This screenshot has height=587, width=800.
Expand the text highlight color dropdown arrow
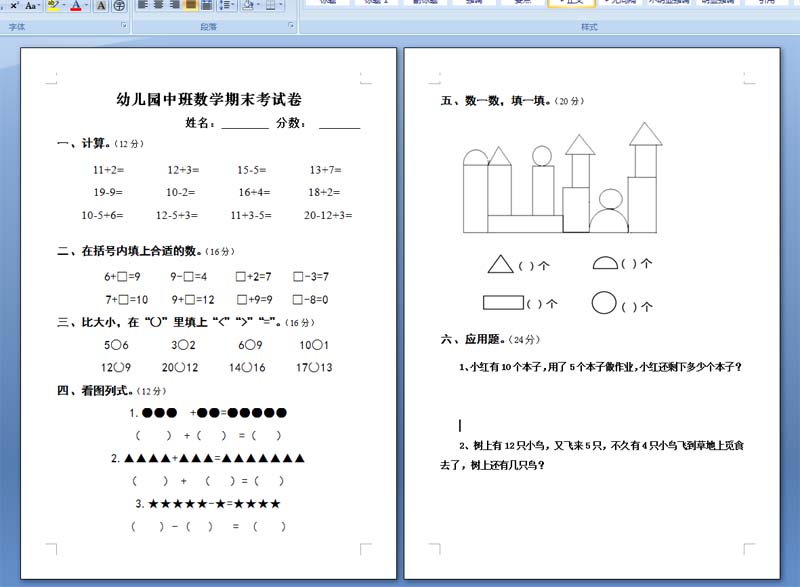click(x=63, y=5)
